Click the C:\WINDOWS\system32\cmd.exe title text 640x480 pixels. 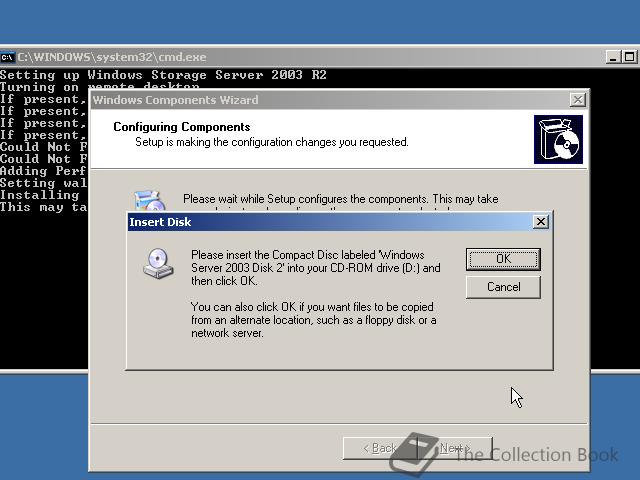[x=112, y=57]
